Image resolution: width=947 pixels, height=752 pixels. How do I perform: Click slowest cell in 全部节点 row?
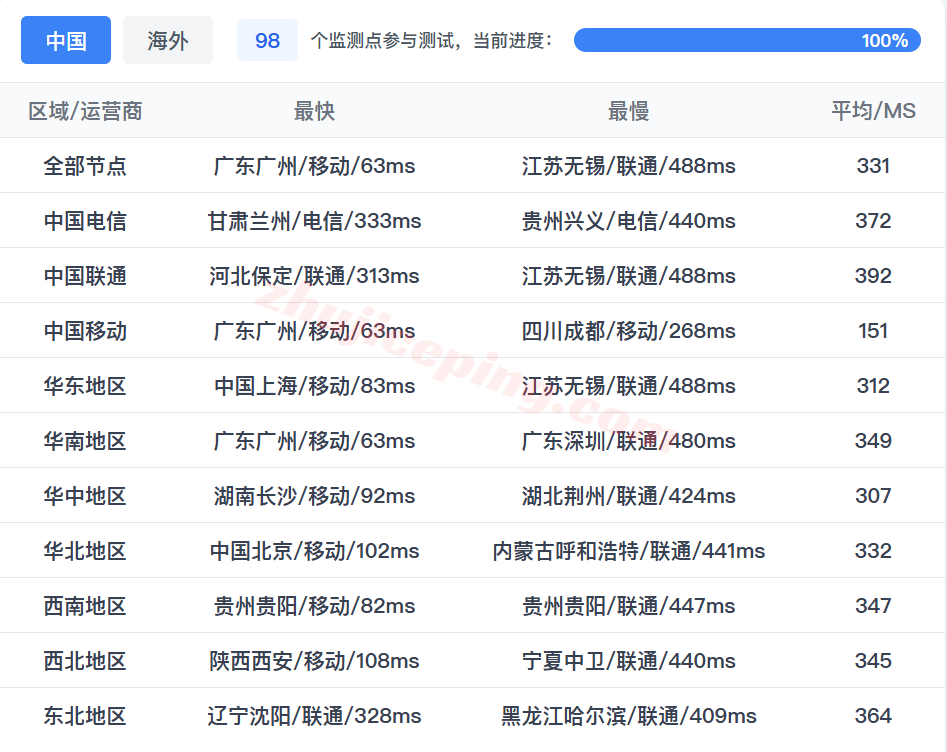click(628, 166)
